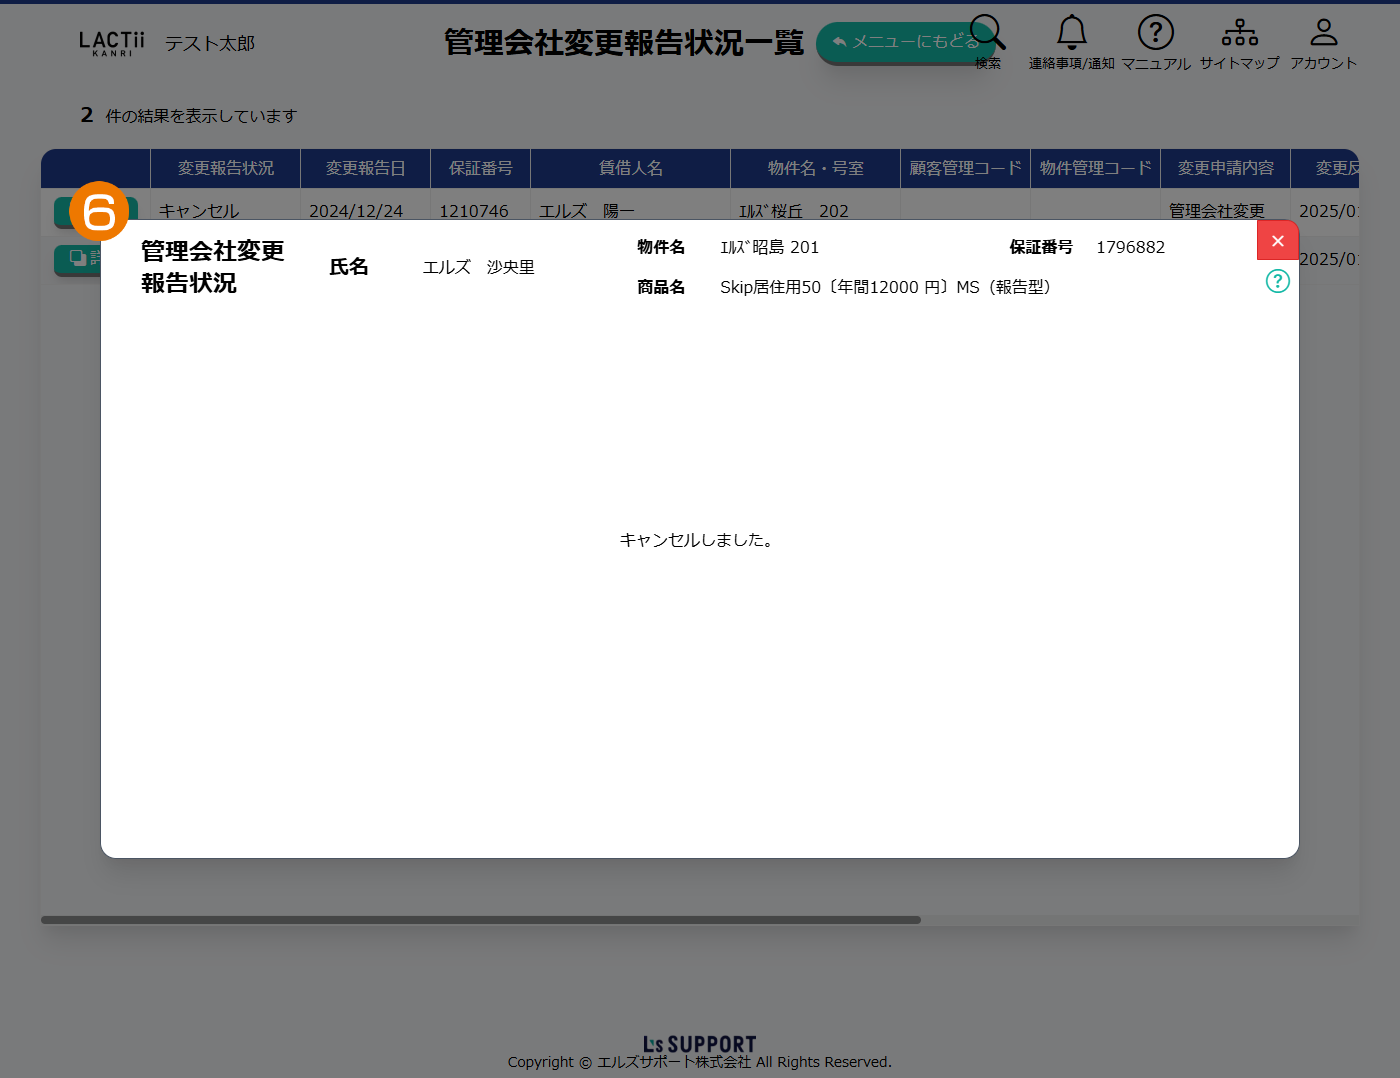This screenshot has width=1400, height=1078.
Task: Click the orange number 6 badge
Action: point(99,211)
